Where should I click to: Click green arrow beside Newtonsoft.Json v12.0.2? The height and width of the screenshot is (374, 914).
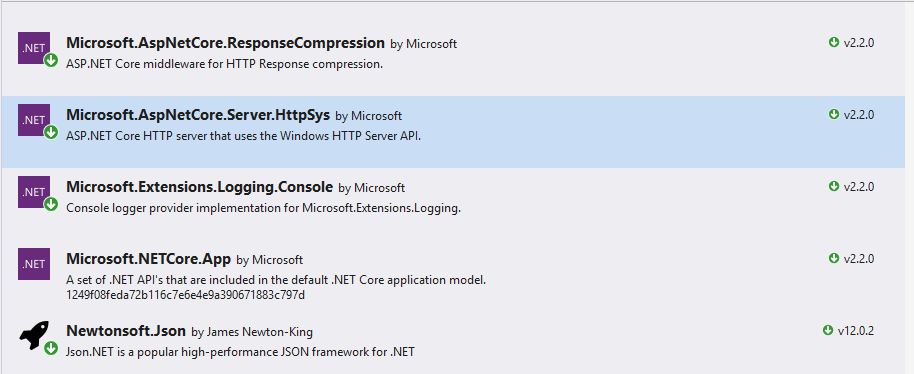tap(828, 331)
